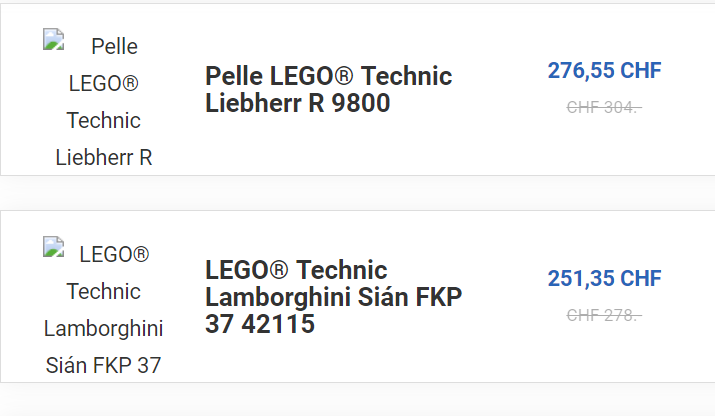Click the broken image icon in Lamborghini card
Image resolution: width=715 pixels, height=416 pixels.
(53, 247)
